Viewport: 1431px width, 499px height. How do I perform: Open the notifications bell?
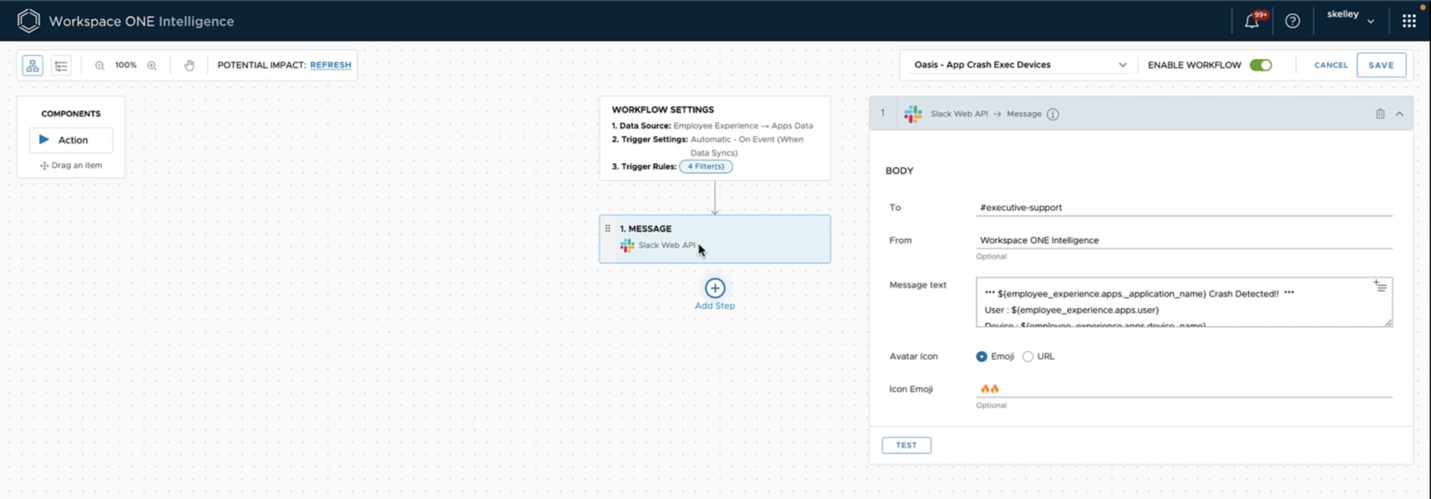1252,21
